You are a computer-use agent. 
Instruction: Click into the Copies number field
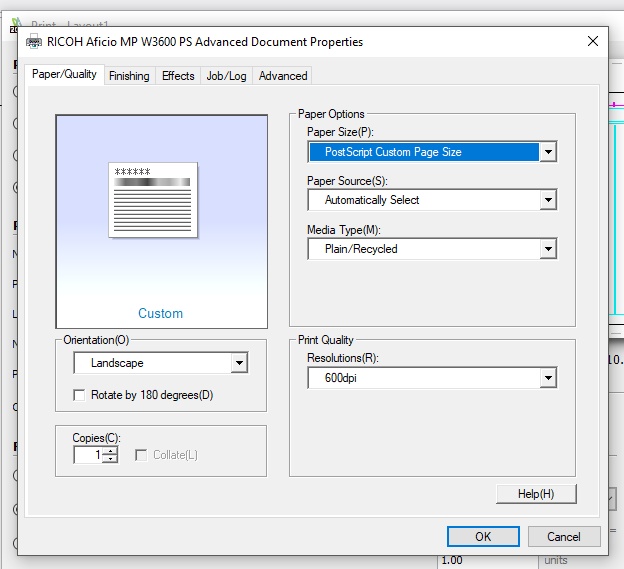pos(88,455)
